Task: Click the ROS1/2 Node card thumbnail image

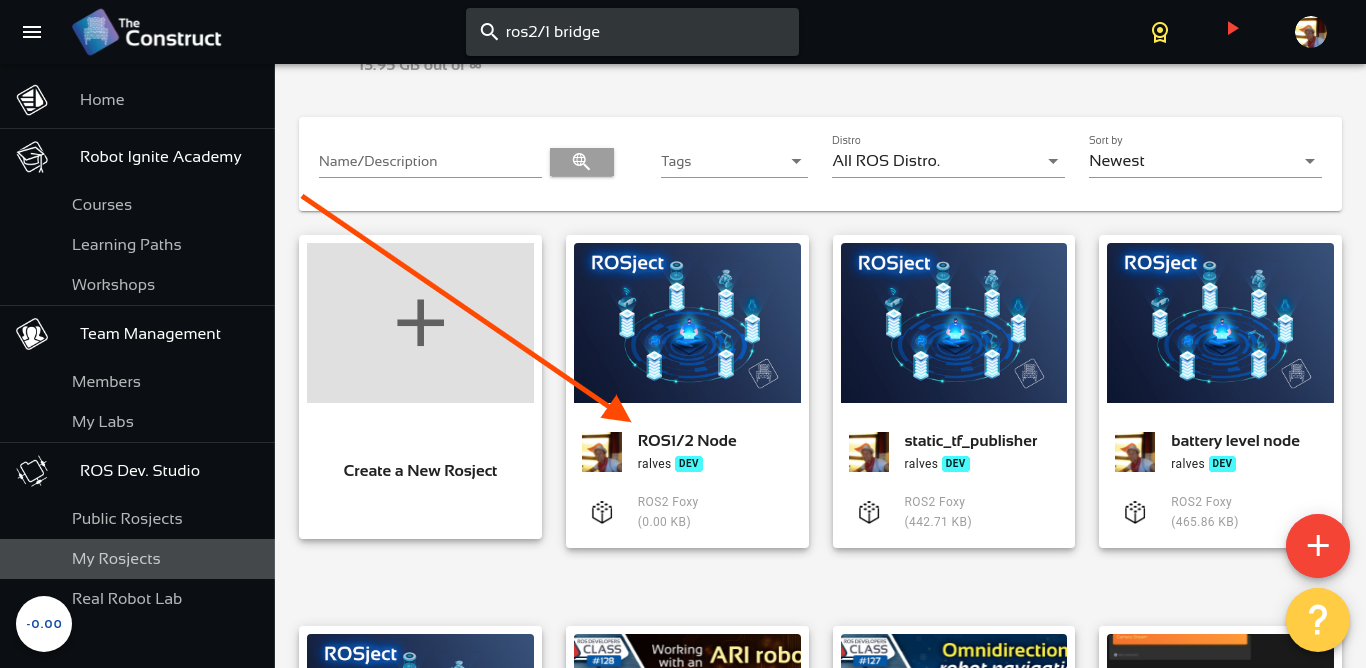Action: click(x=687, y=323)
